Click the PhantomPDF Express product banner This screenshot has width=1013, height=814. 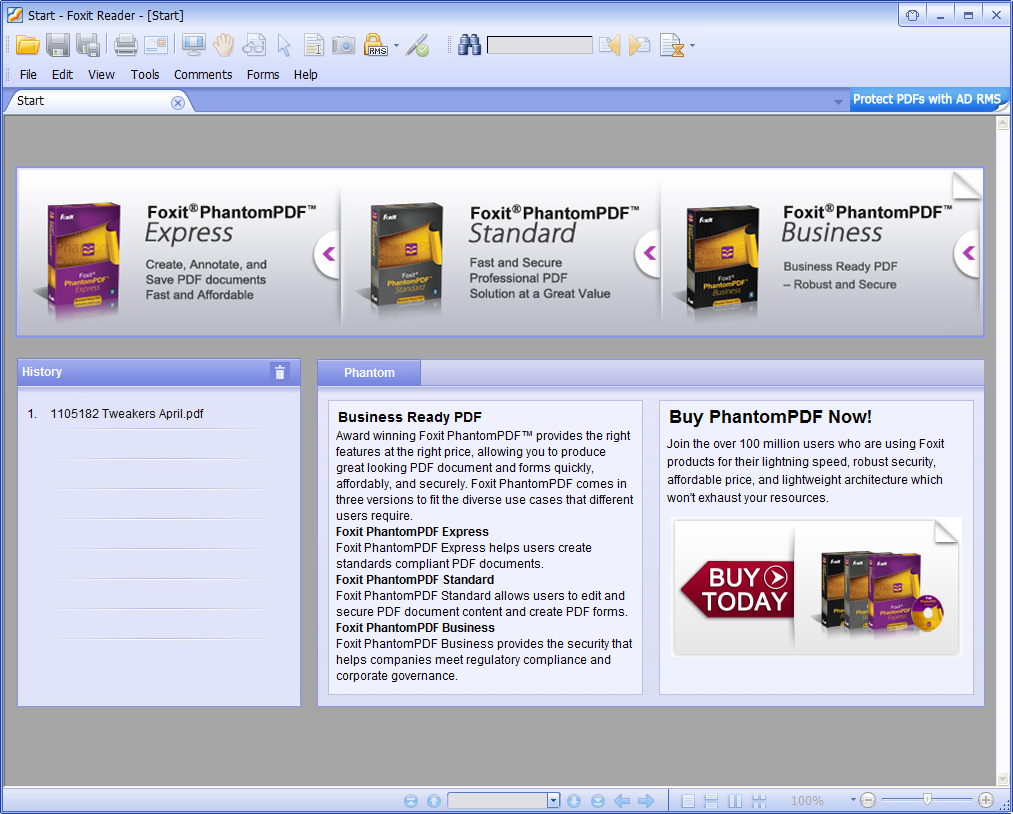179,252
